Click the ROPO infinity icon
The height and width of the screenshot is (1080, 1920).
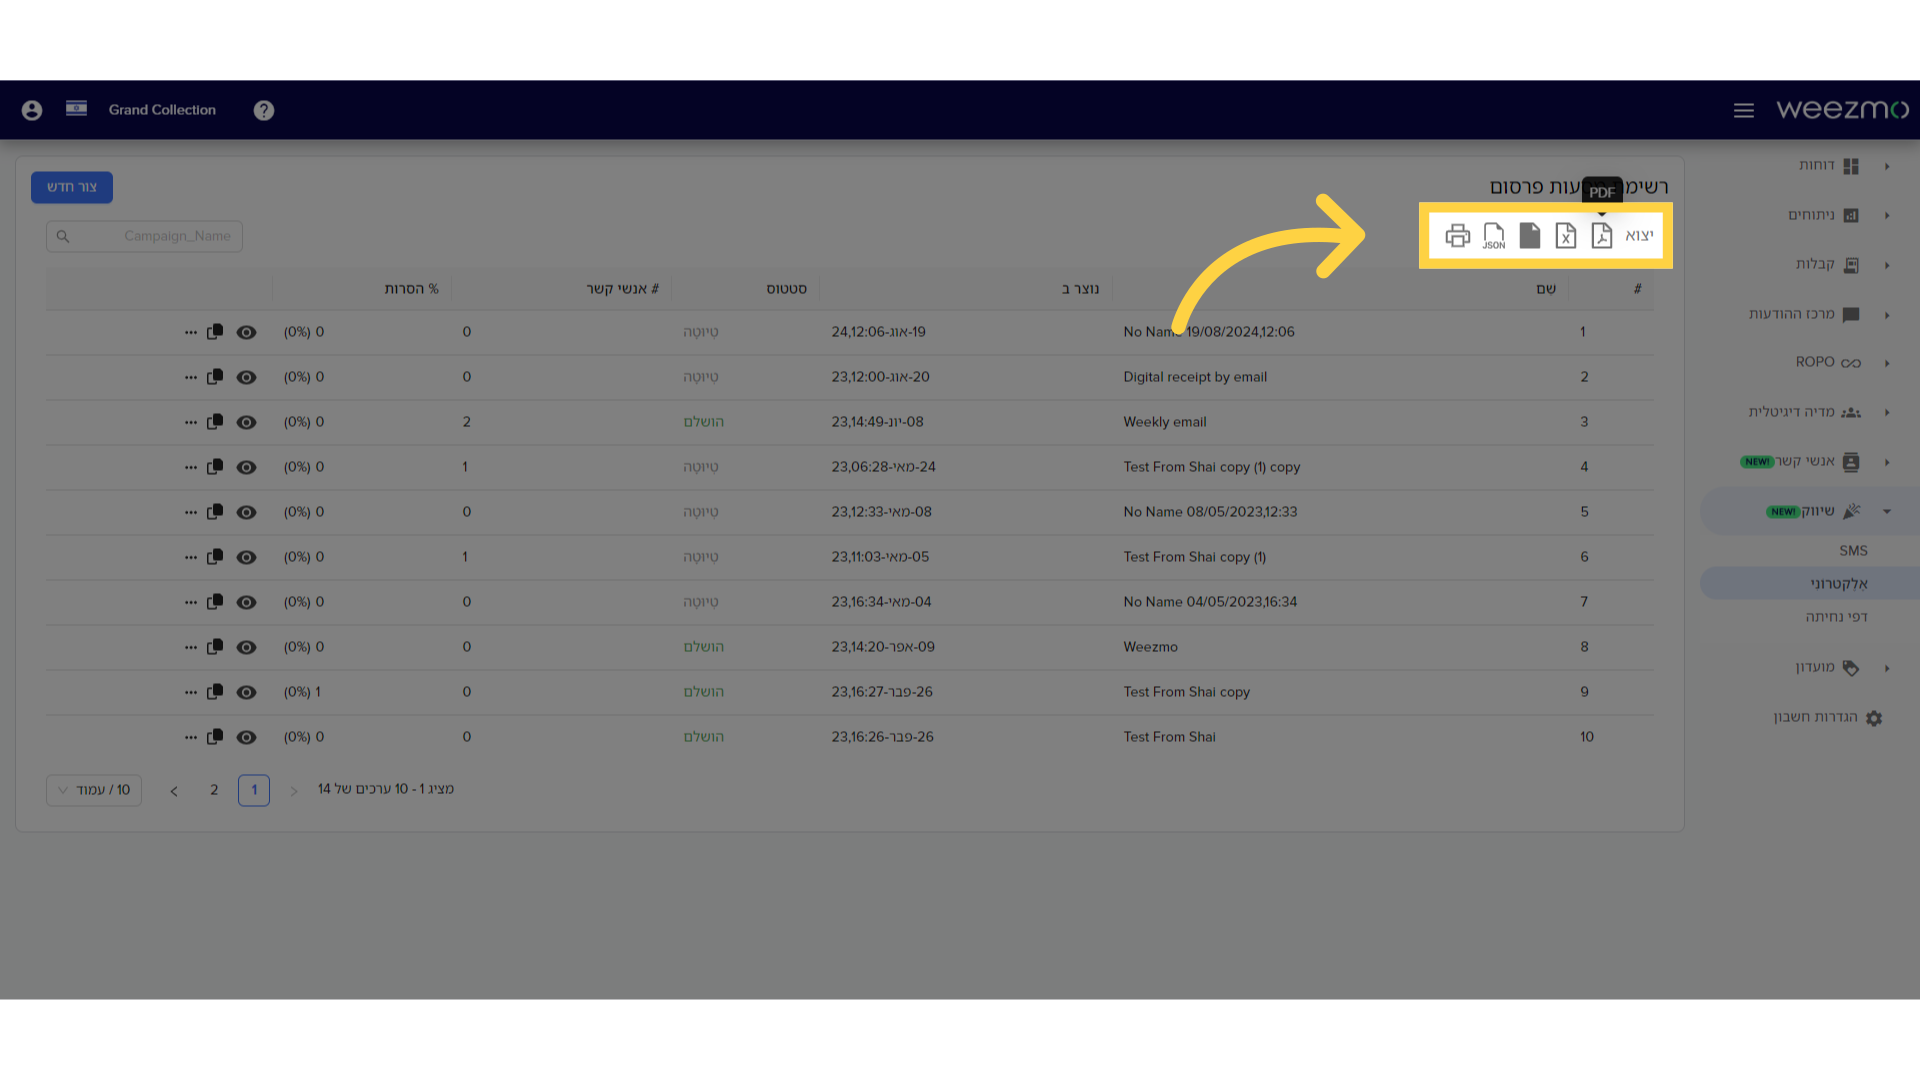click(1851, 363)
